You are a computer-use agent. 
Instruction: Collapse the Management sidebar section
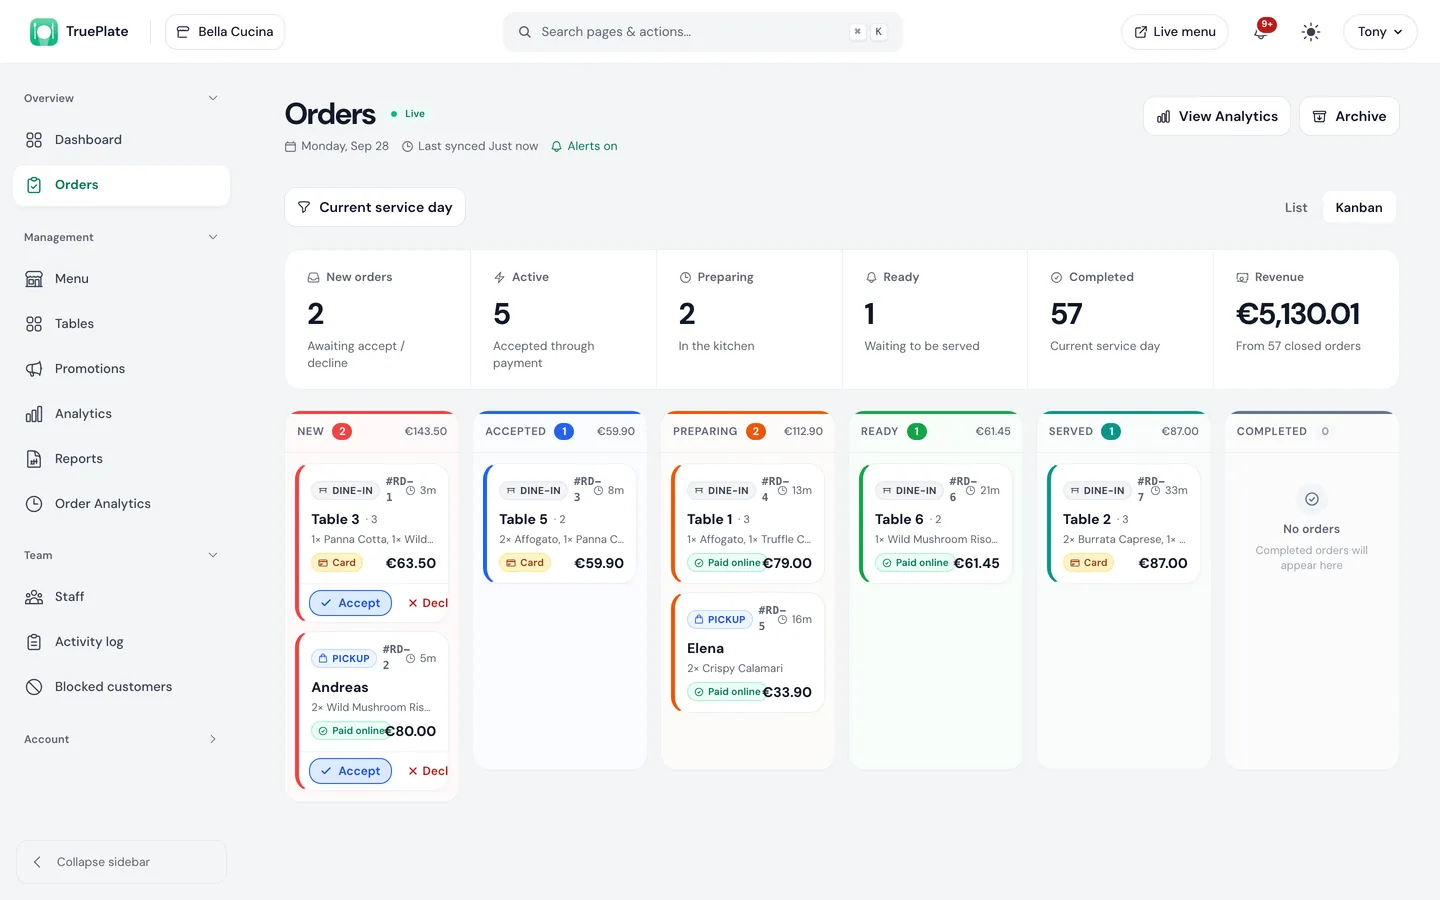coord(213,237)
